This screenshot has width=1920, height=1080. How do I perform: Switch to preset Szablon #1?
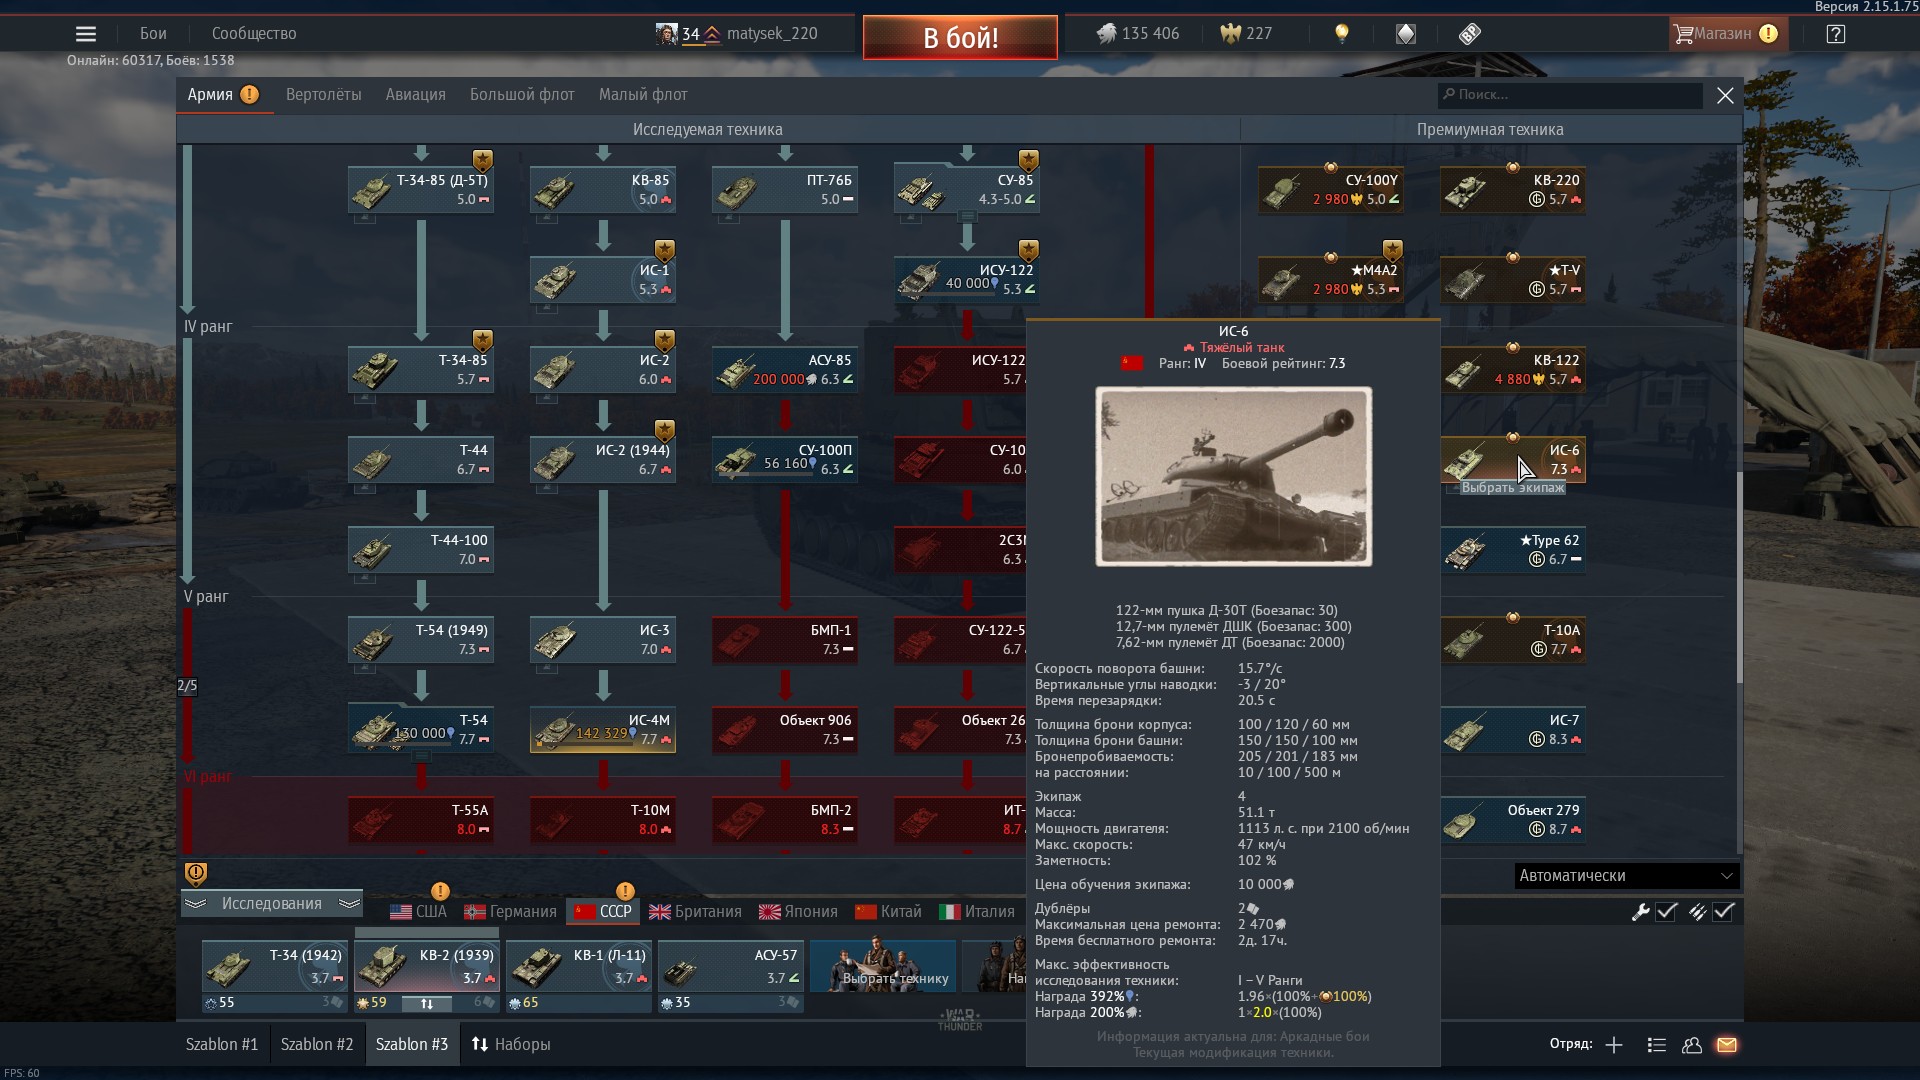222,1045
